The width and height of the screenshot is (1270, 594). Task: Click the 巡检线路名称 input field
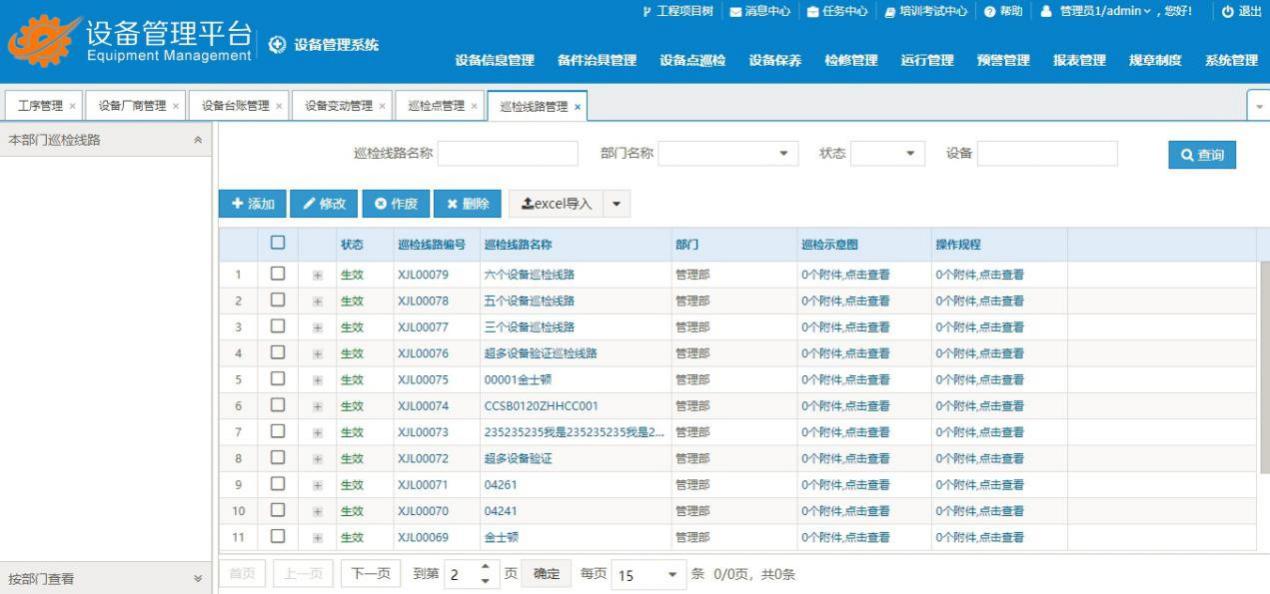[508, 154]
